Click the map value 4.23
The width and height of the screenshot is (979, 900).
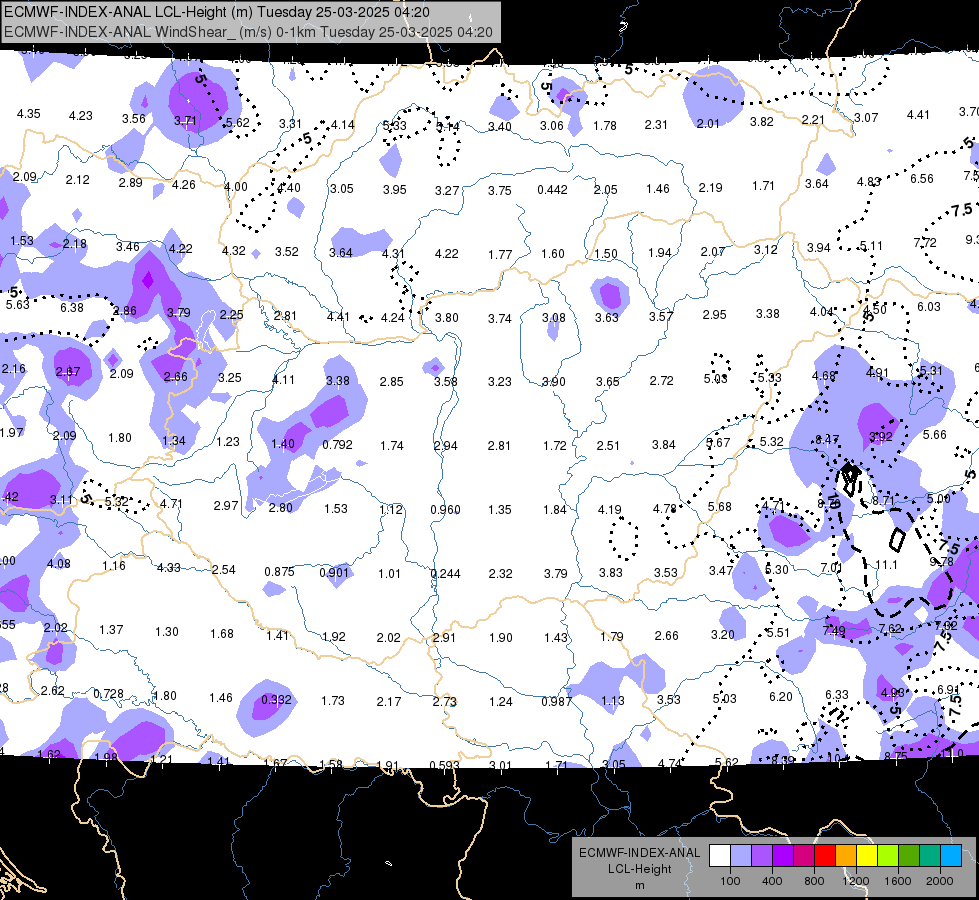click(81, 116)
